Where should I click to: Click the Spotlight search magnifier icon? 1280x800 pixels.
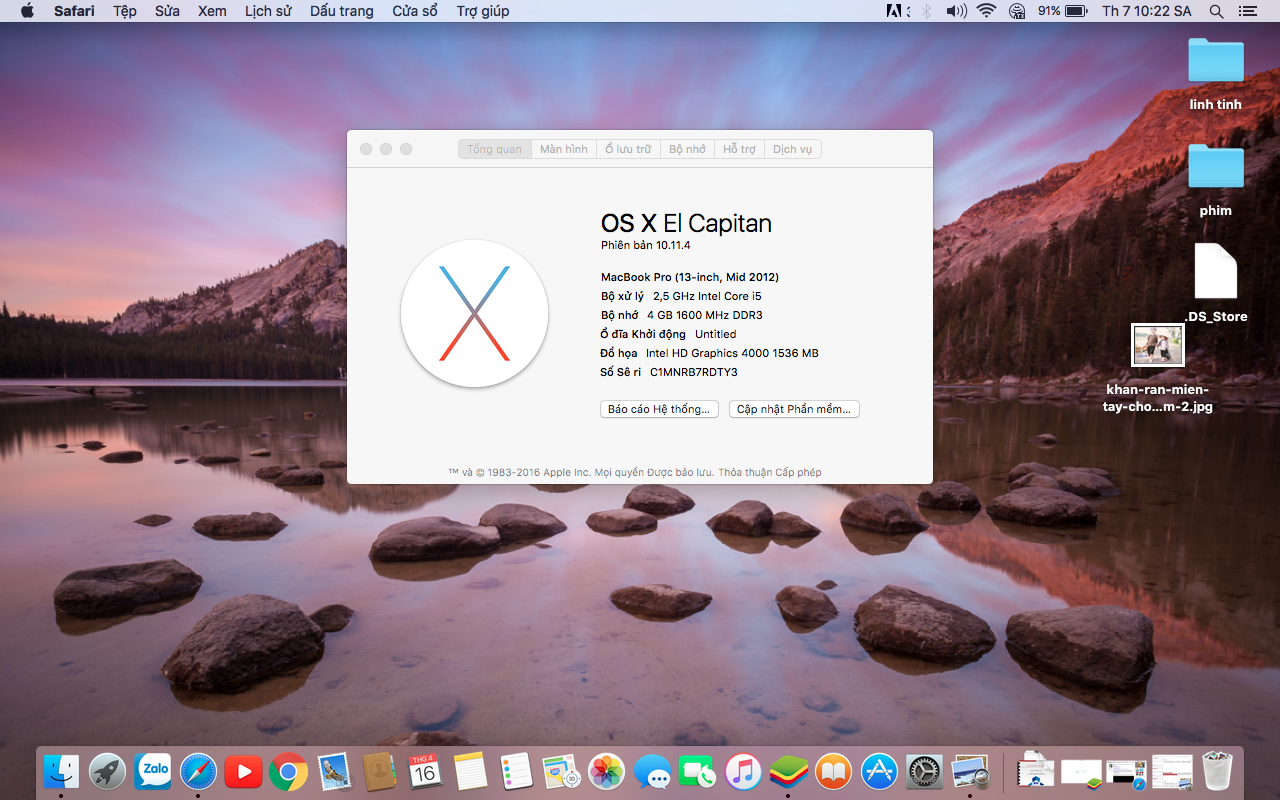1216,11
